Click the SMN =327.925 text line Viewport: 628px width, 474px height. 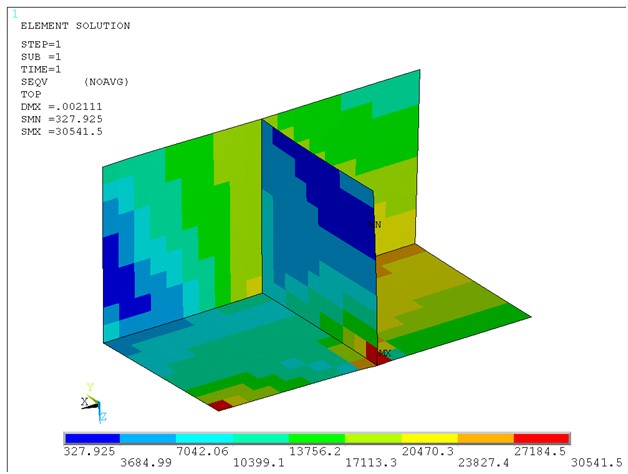[64, 119]
